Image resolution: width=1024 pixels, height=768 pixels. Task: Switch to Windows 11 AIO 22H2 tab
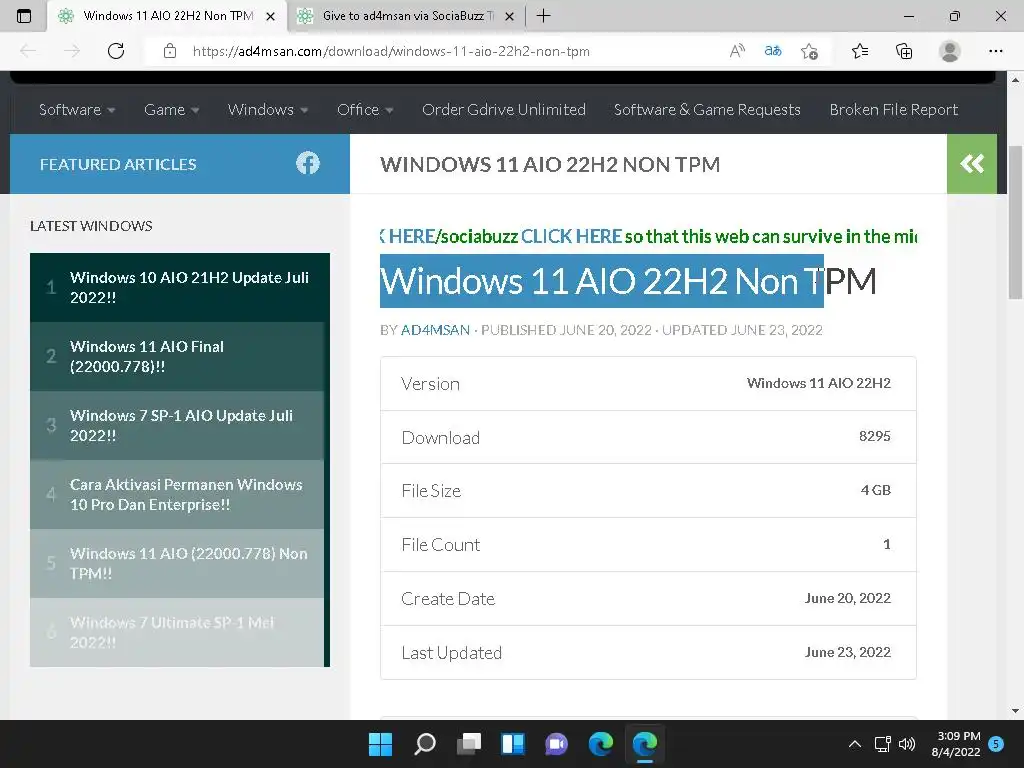point(167,16)
